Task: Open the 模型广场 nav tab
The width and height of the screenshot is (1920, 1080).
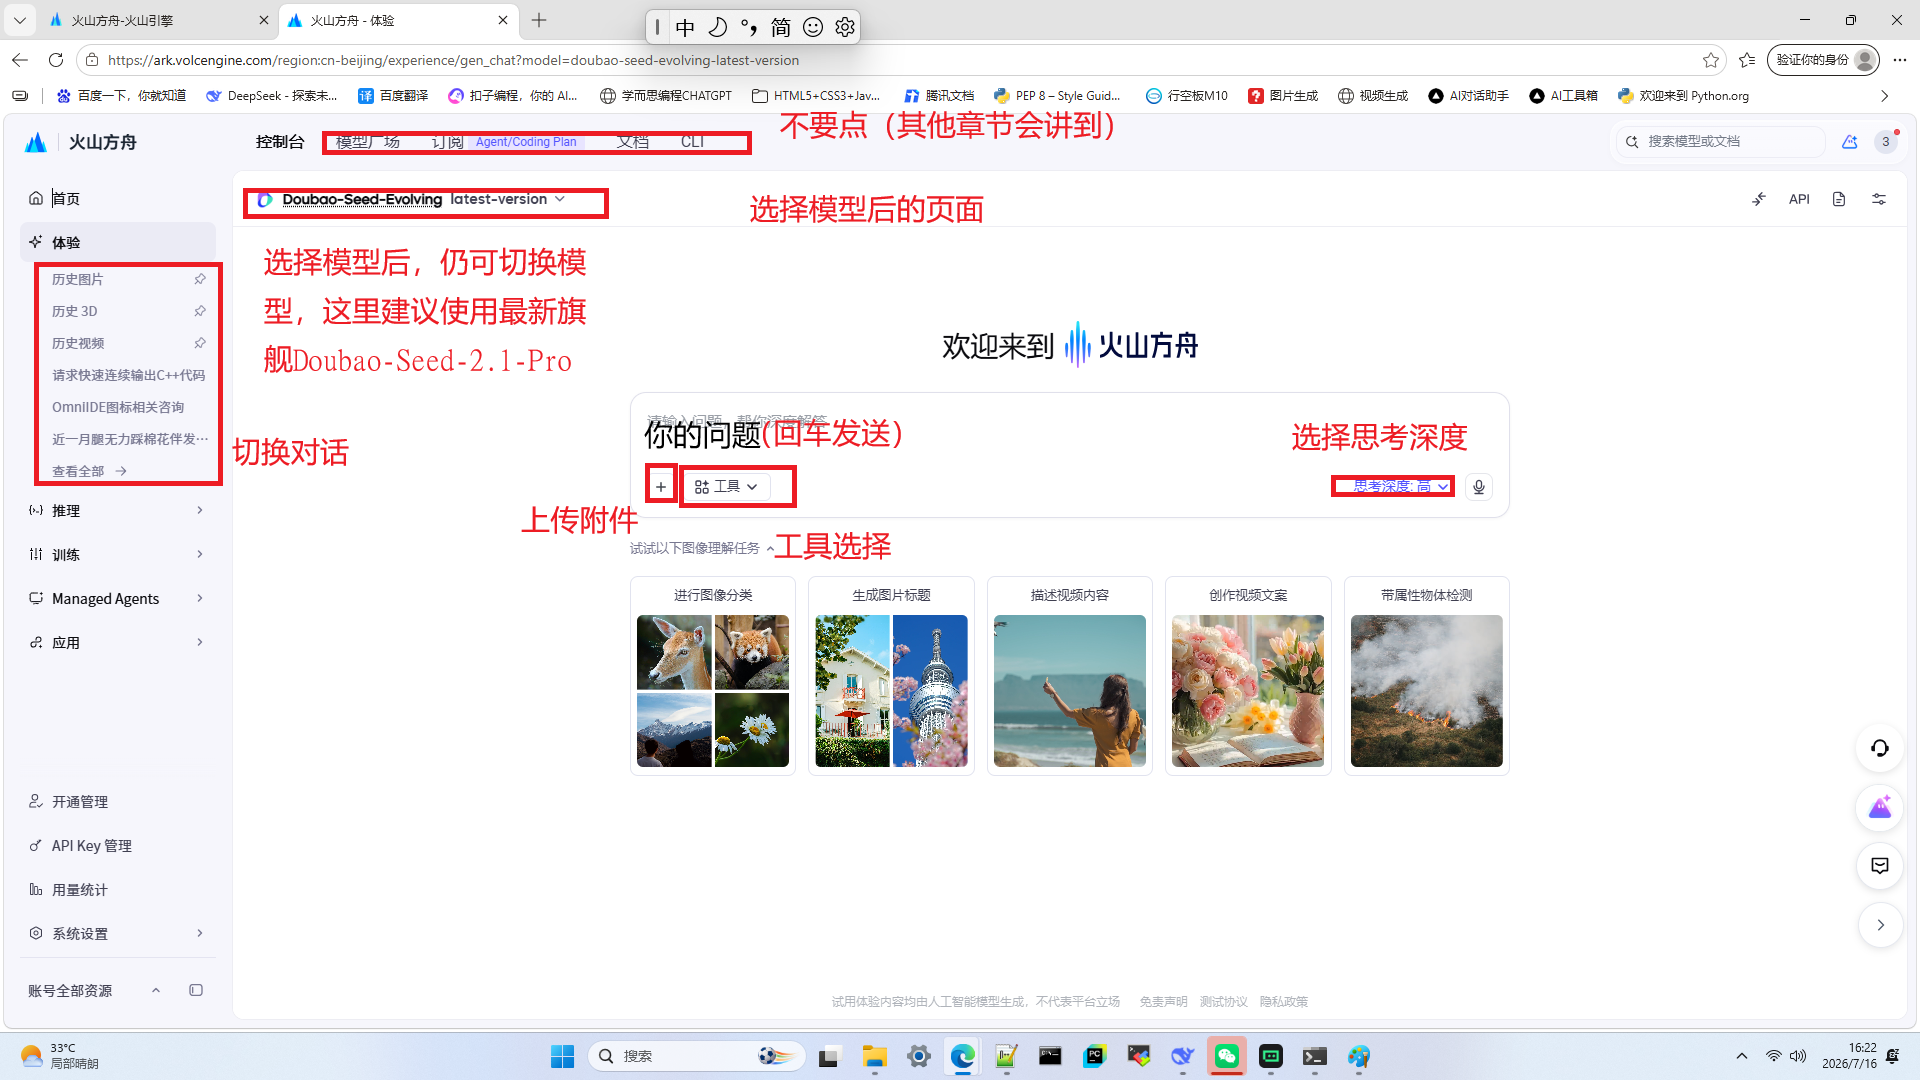Action: tap(368, 142)
